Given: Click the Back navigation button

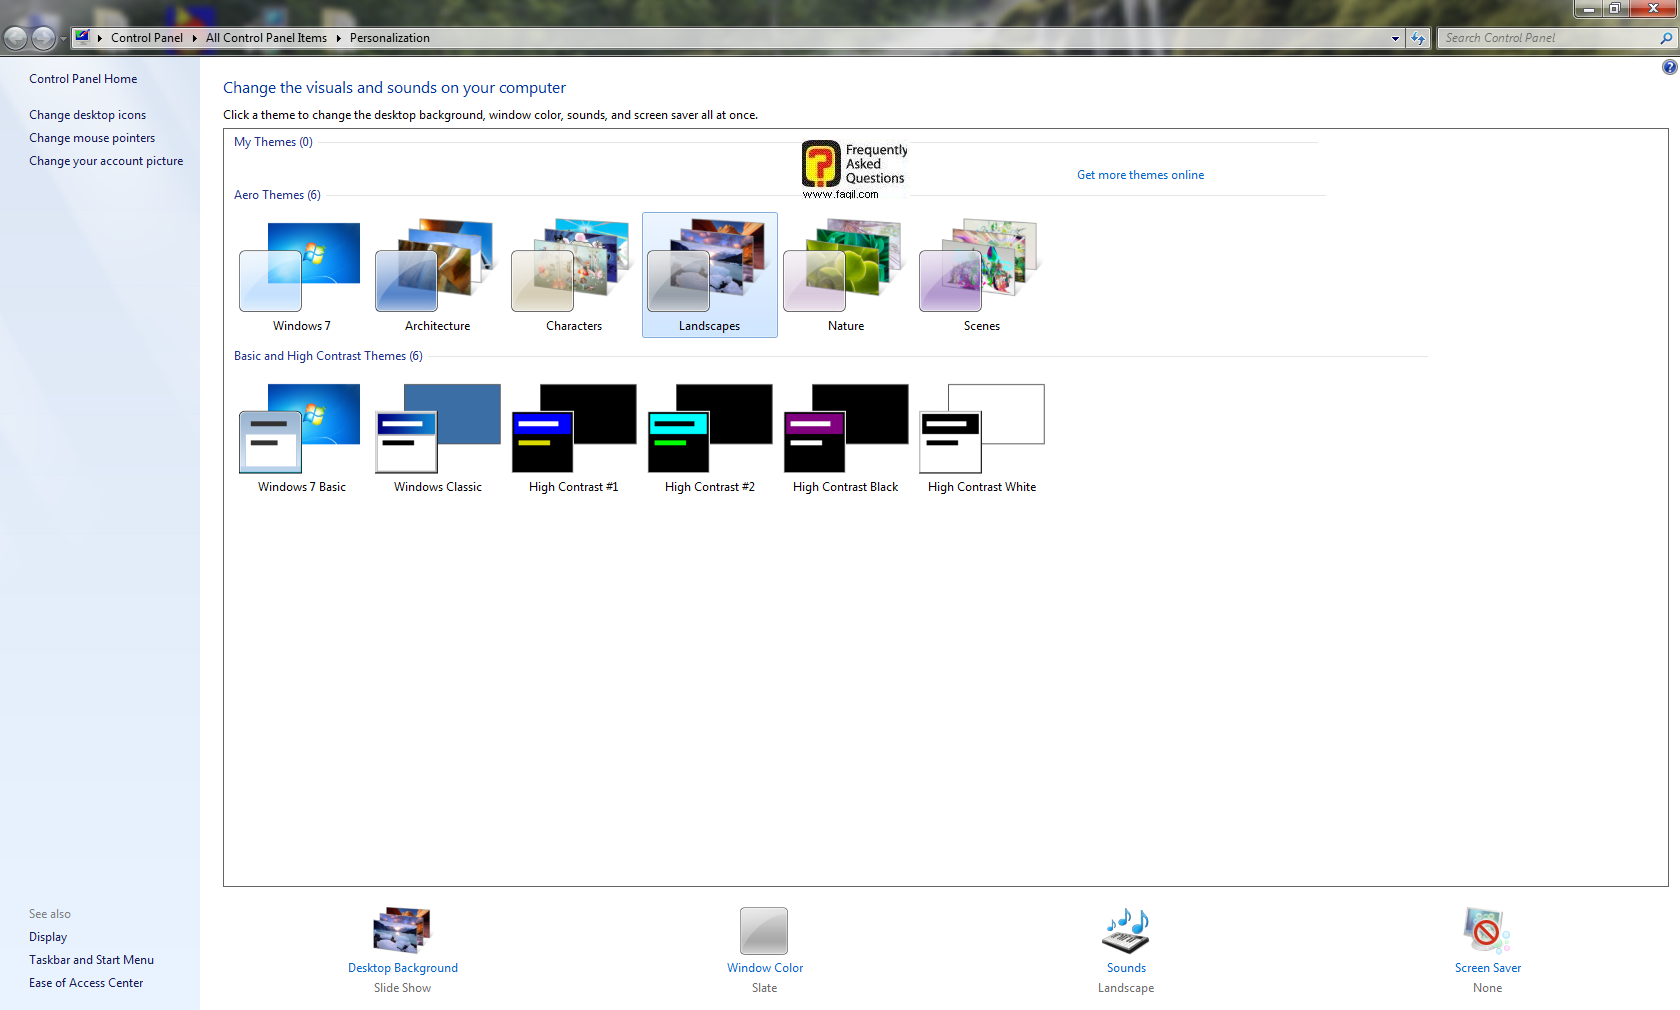Looking at the screenshot, I should 15,38.
